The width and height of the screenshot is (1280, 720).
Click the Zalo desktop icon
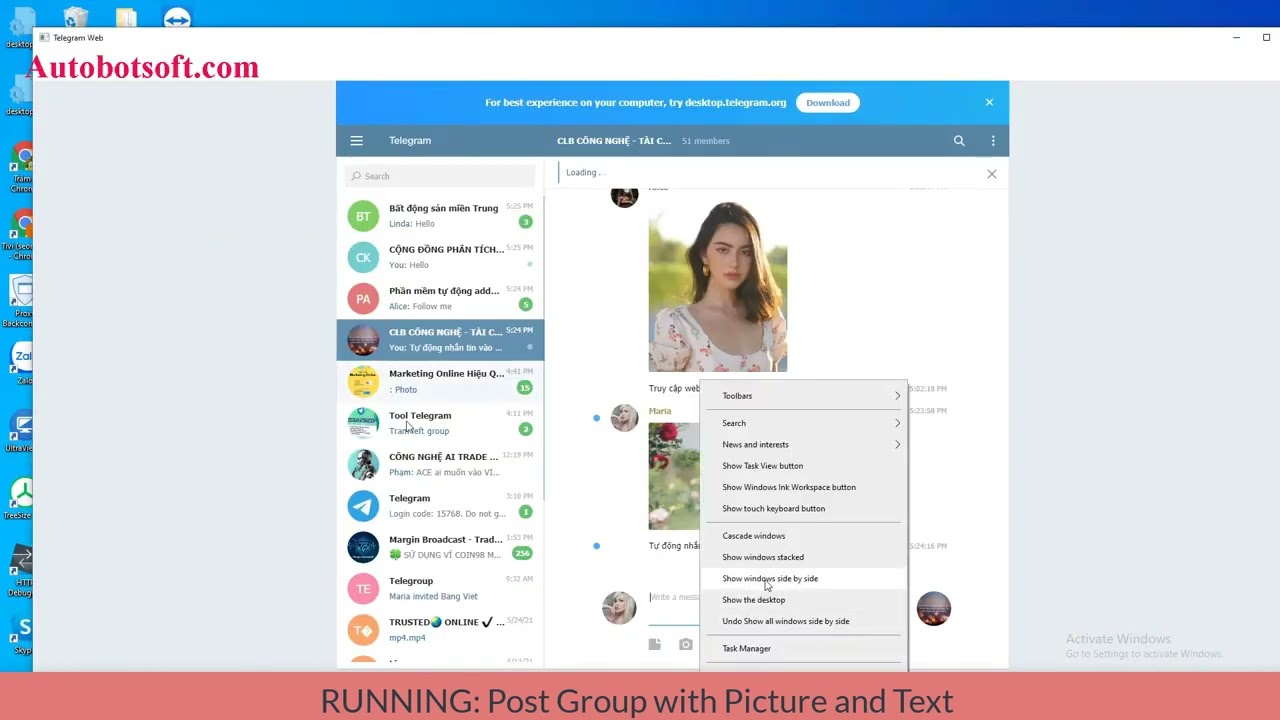[22, 362]
